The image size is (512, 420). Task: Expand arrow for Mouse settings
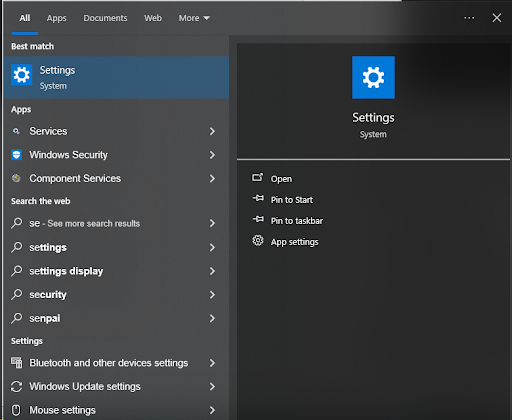pyautogui.click(x=212, y=410)
